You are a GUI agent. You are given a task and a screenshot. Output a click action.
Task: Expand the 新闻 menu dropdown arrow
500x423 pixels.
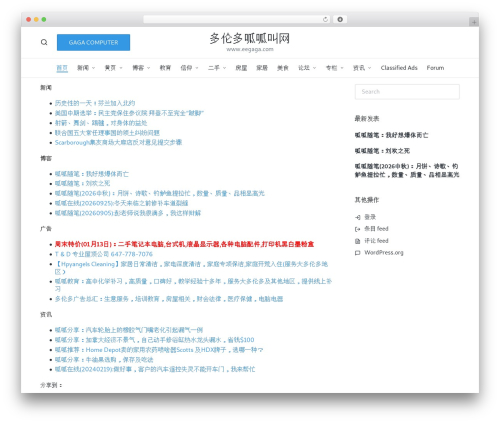point(94,68)
